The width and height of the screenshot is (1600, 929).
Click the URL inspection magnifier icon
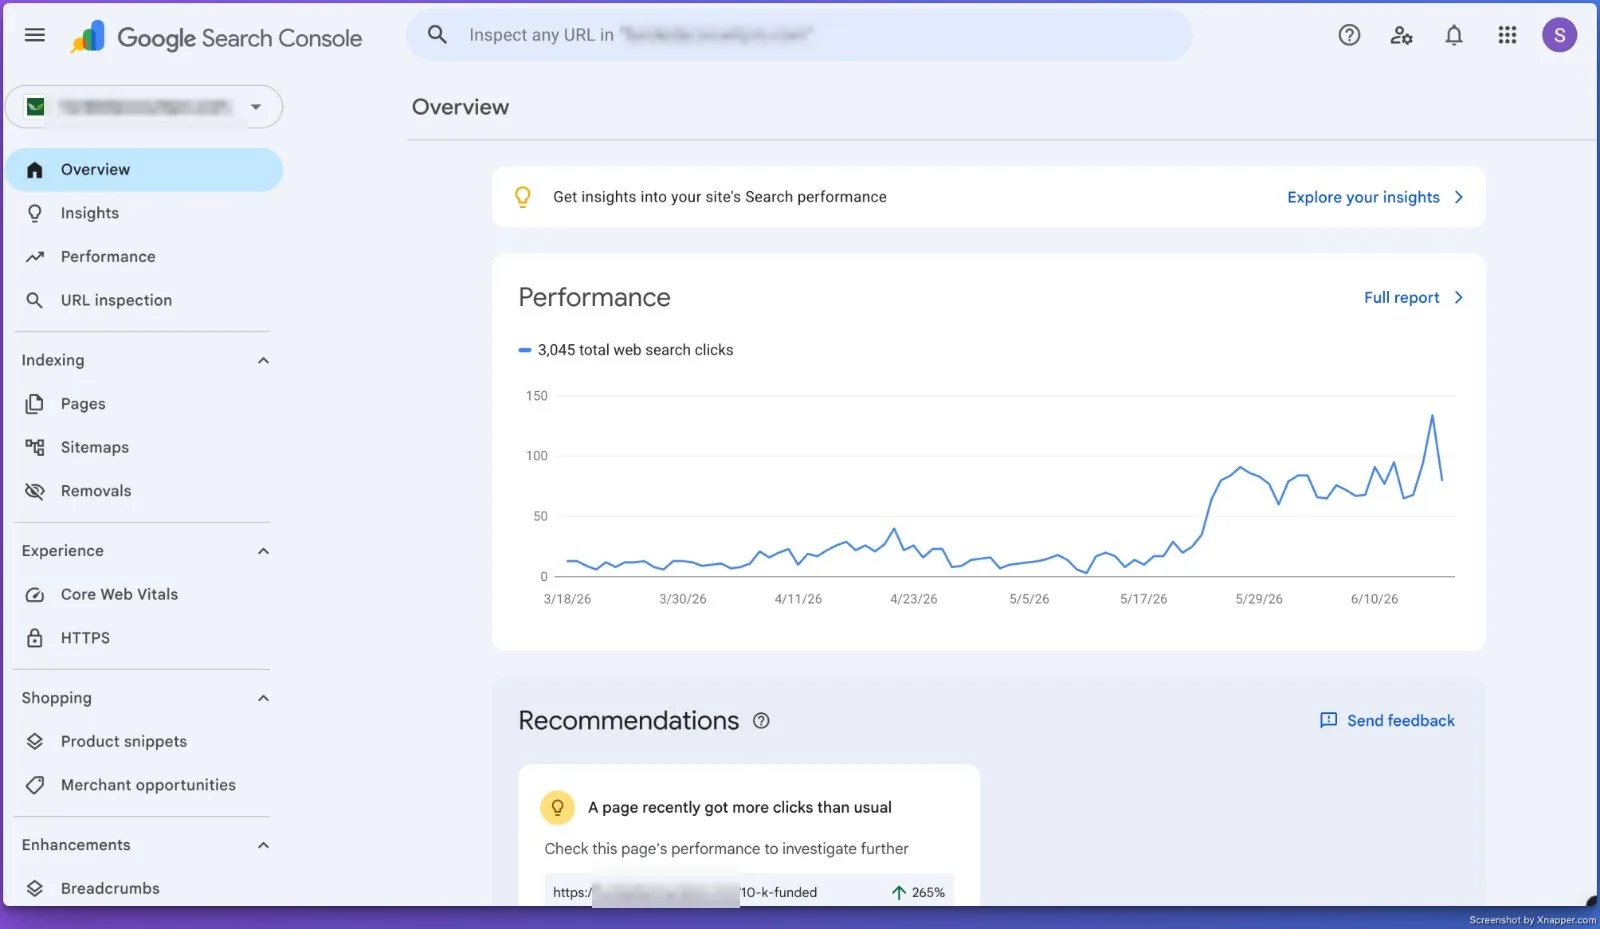(x=35, y=300)
